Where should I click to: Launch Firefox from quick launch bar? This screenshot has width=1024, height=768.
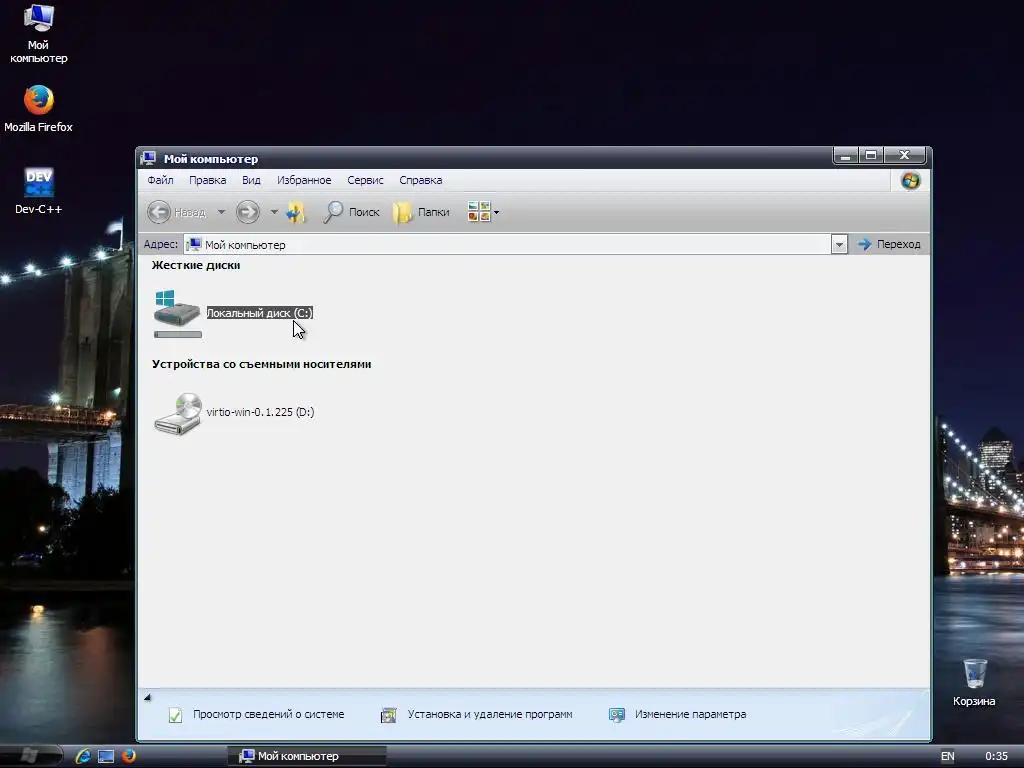129,756
